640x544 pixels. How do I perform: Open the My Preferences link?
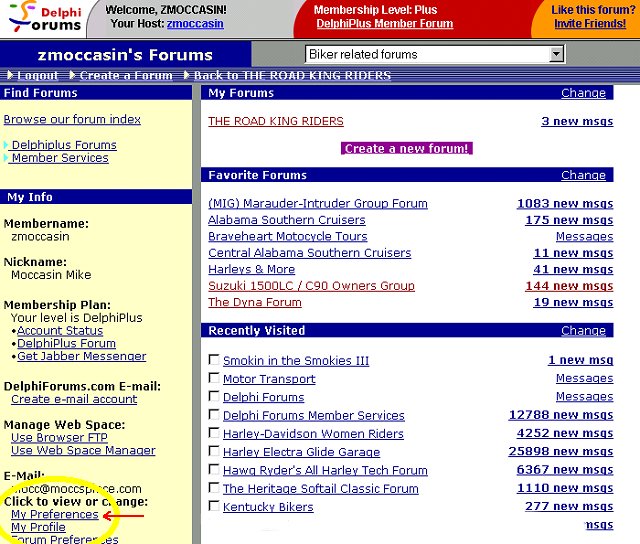tap(55, 514)
